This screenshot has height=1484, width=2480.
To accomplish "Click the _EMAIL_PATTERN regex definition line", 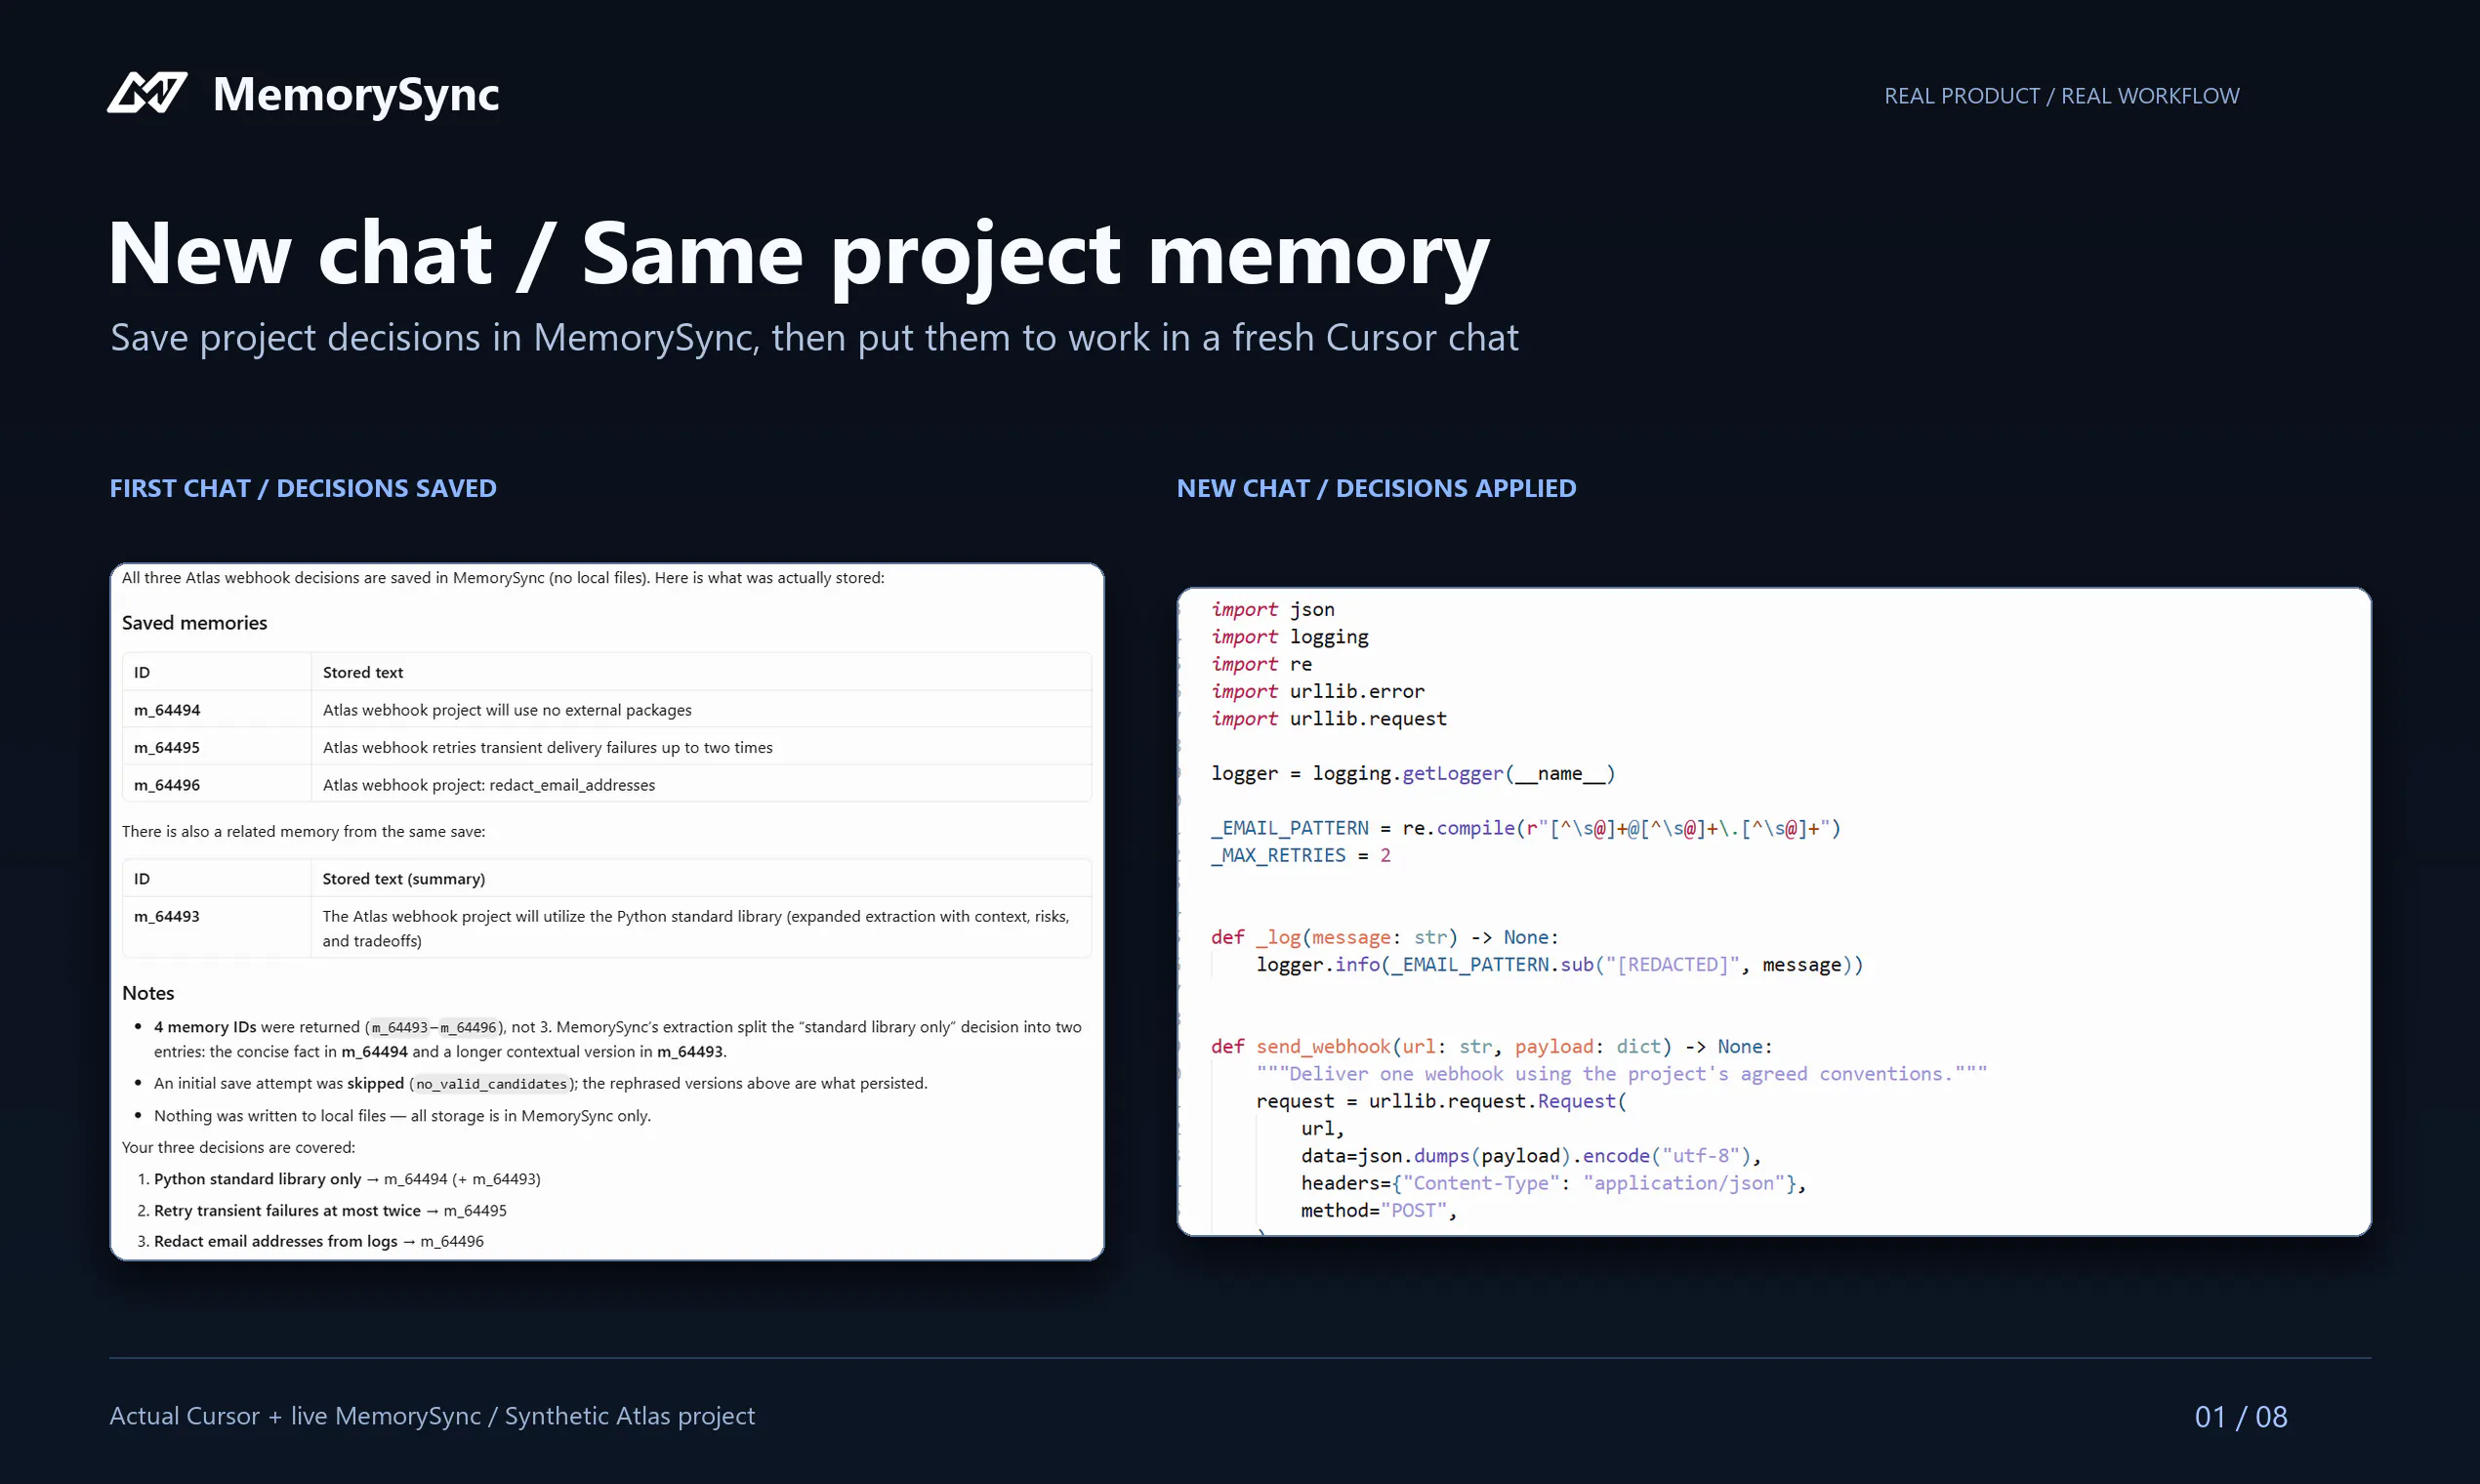I will [x=1526, y=828].
